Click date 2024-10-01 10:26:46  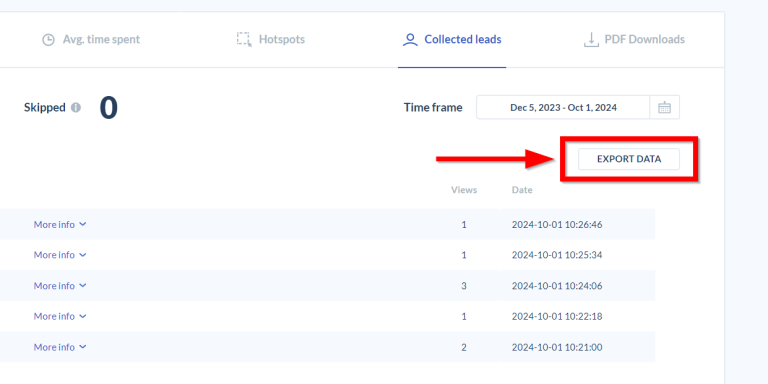click(557, 225)
